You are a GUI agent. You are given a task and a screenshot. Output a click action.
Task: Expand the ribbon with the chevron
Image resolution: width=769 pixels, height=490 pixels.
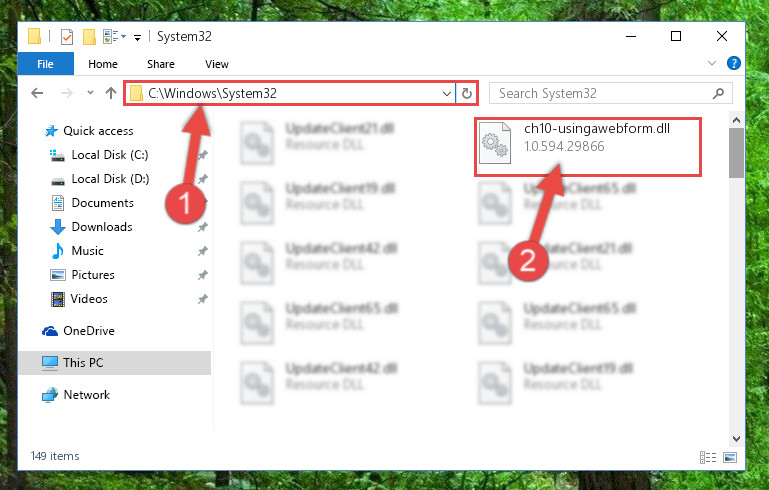712,63
